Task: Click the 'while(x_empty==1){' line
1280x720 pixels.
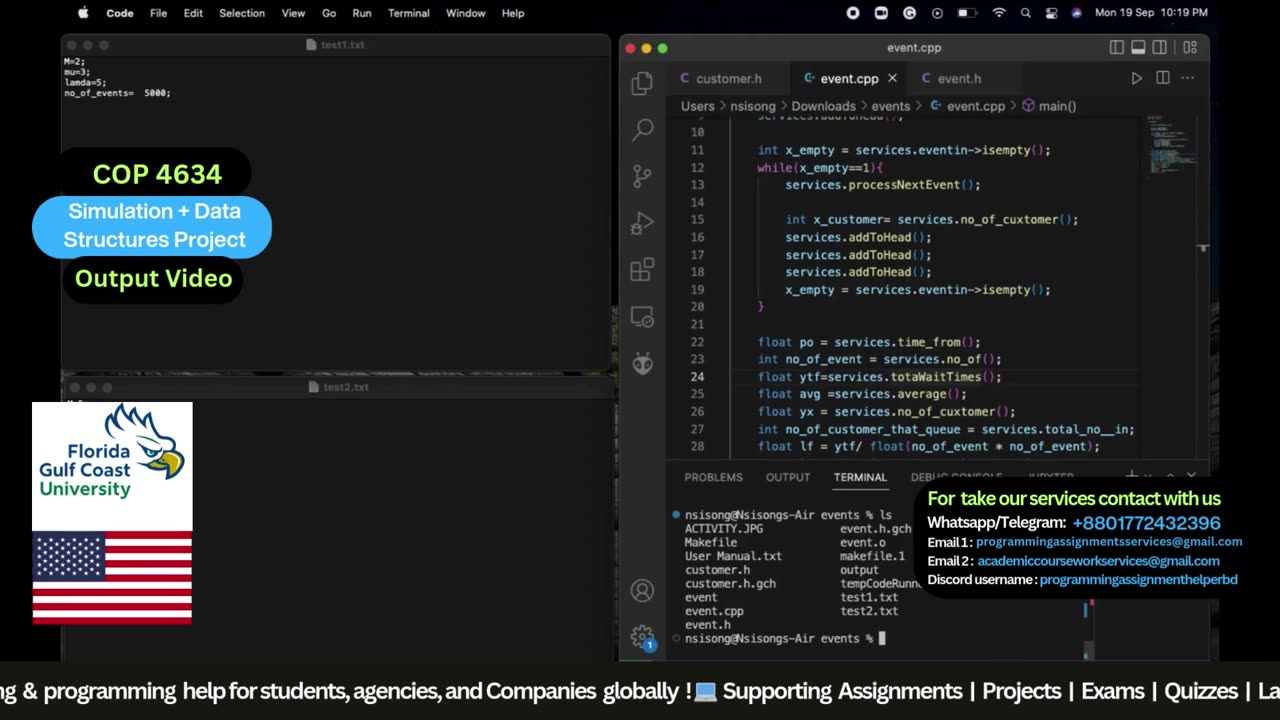Action: [820, 167]
